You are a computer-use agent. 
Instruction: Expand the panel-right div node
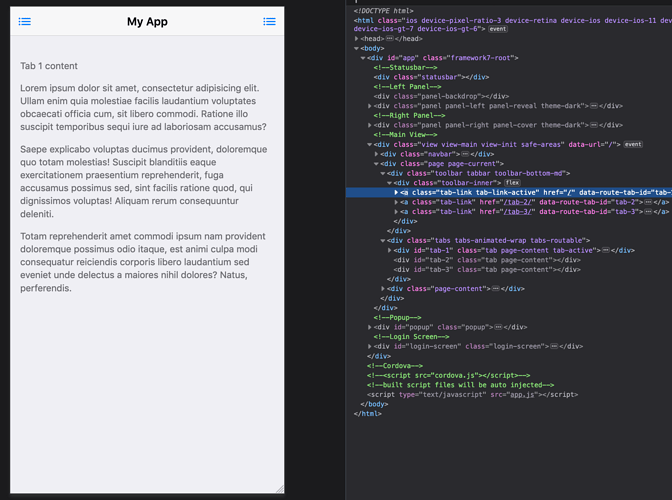coord(369,125)
